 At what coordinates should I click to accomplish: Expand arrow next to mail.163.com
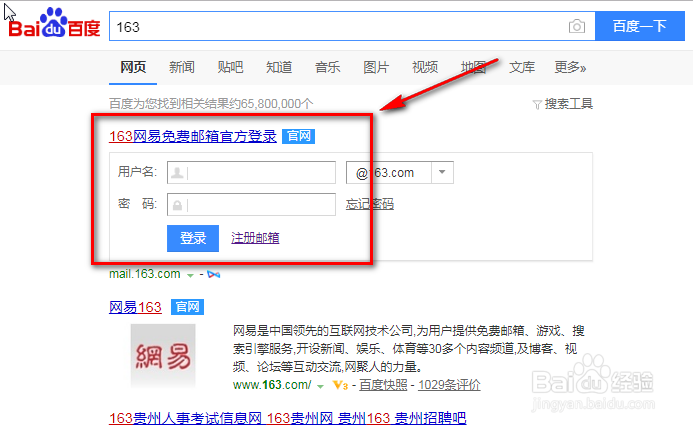pyautogui.click(x=190, y=275)
